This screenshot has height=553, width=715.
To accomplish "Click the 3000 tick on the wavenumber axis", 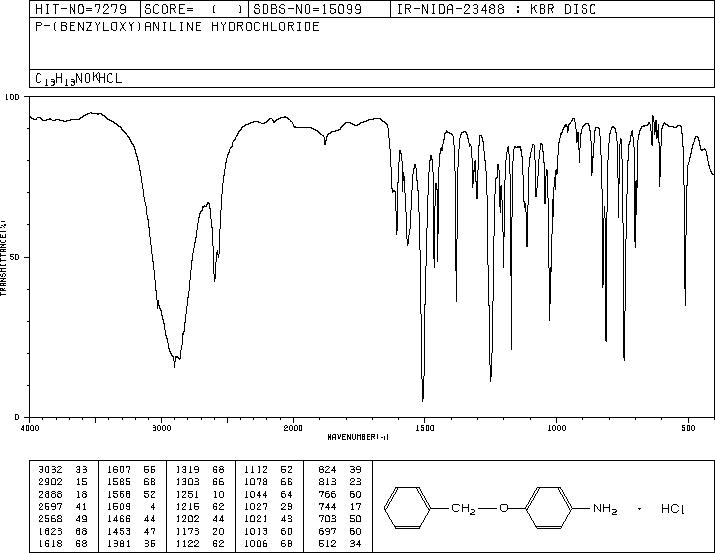I will (x=161, y=428).
